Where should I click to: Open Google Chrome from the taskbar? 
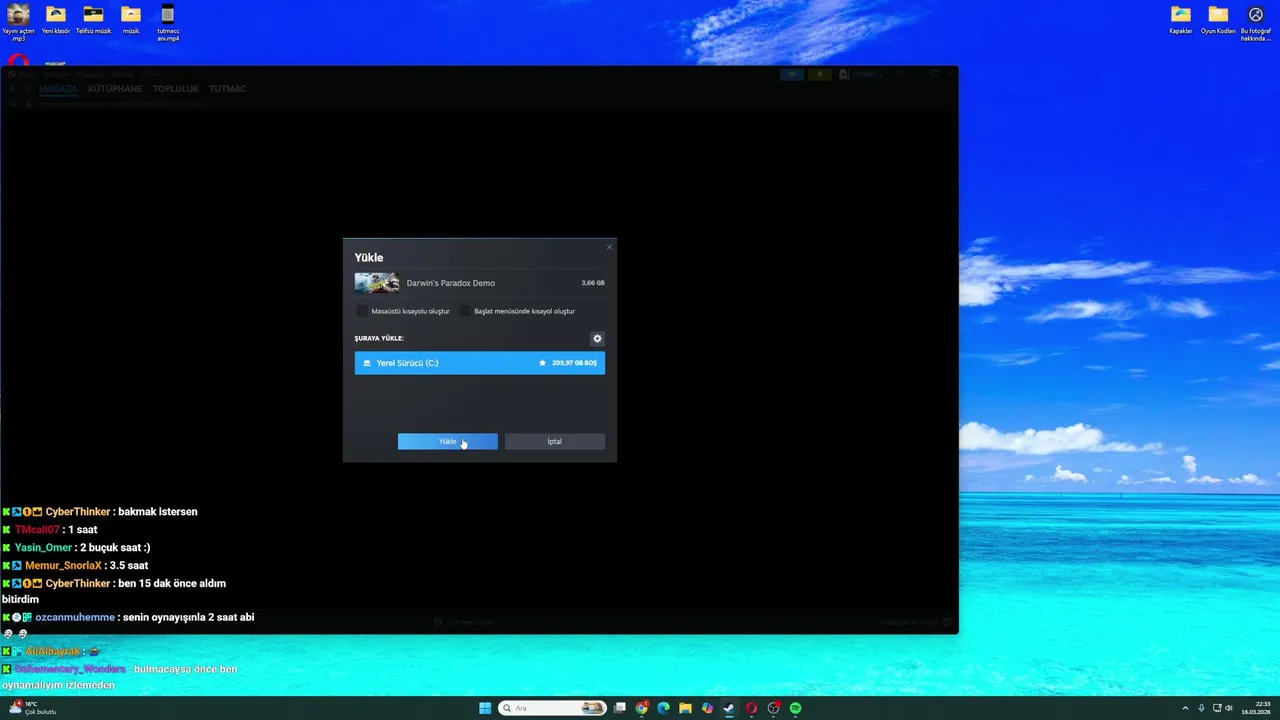click(x=642, y=708)
